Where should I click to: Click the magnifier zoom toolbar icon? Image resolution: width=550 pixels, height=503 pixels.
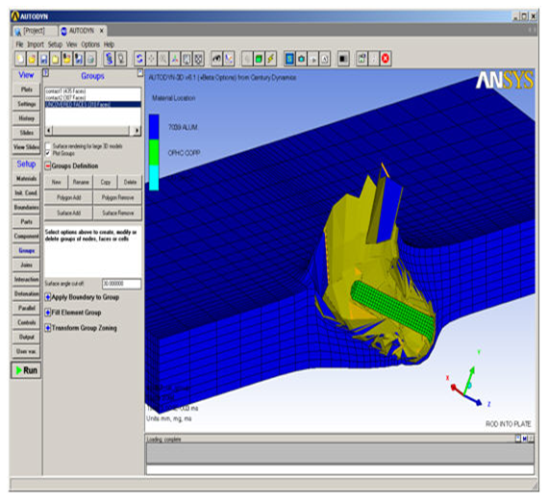click(x=163, y=59)
